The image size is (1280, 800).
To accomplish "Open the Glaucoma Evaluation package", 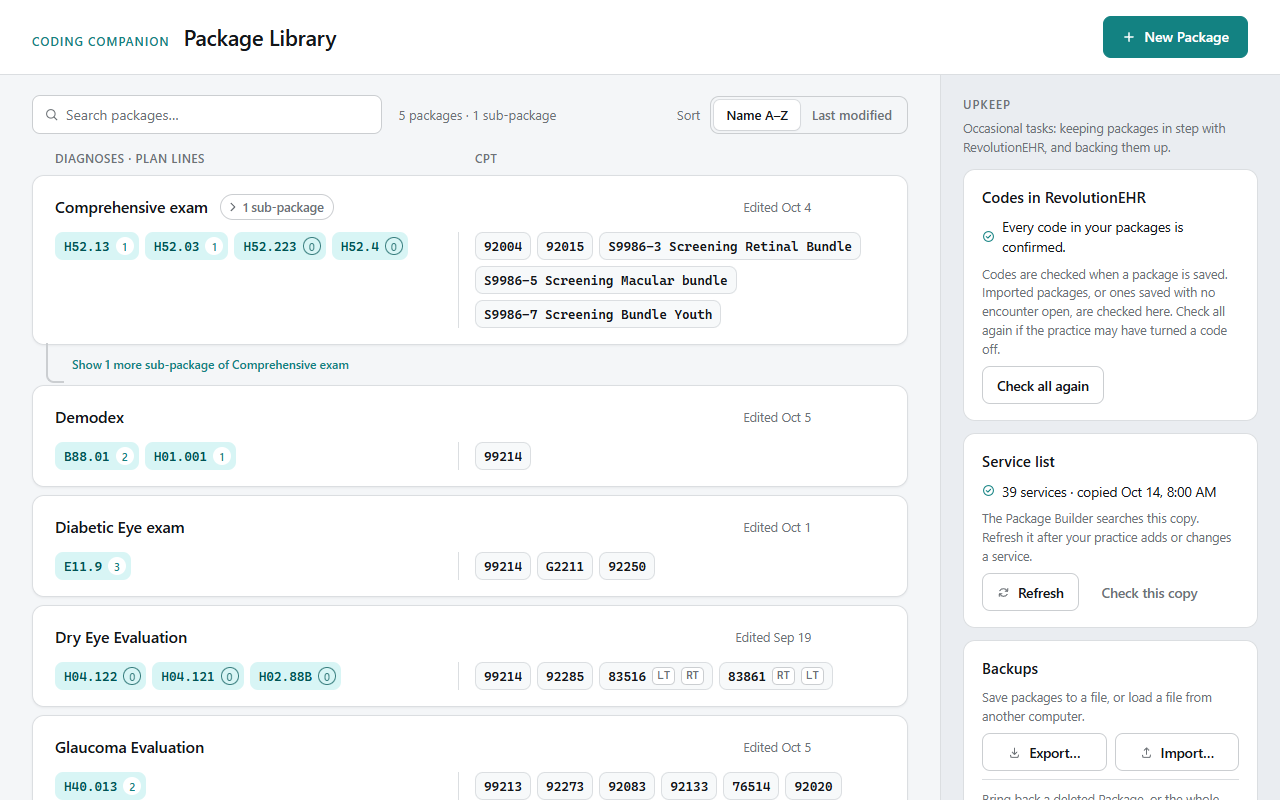I will [x=470, y=758].
